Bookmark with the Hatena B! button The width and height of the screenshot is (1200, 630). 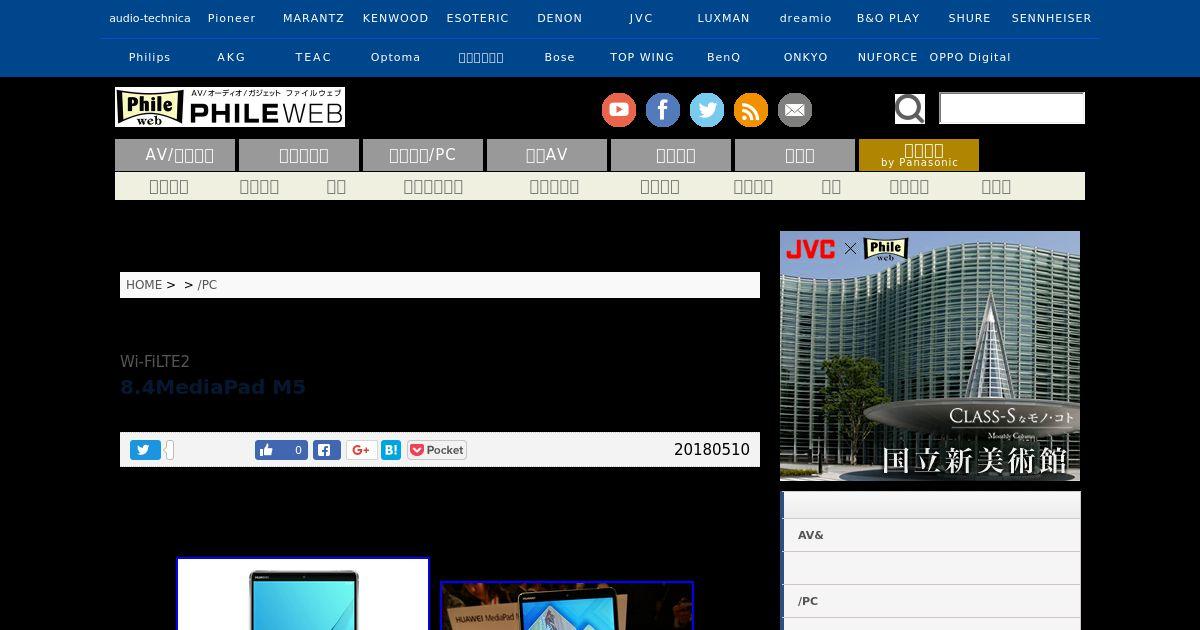pos(391,450)
